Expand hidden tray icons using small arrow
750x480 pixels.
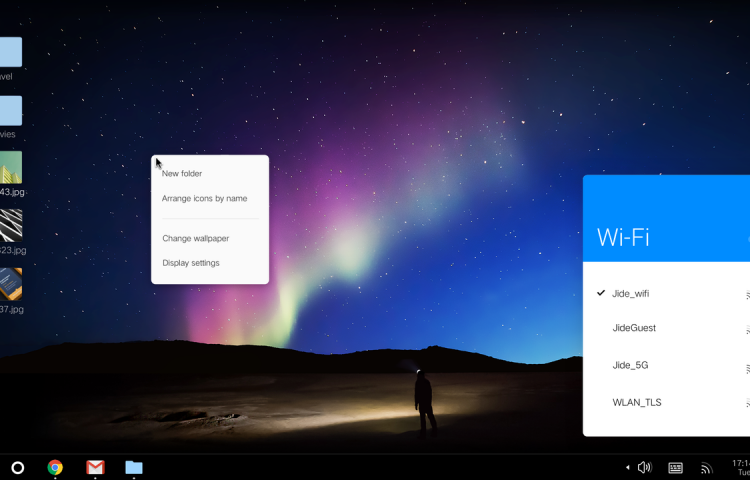pos(628,467)
